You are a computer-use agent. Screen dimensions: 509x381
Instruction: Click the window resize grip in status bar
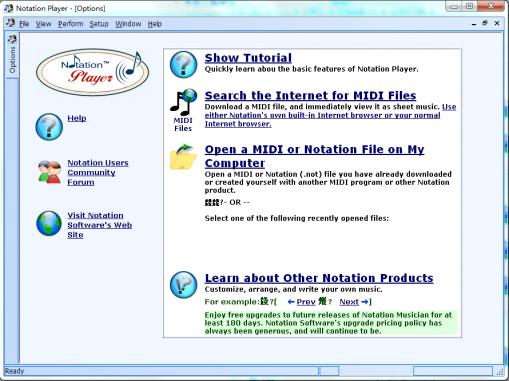[x=500, y=372]
